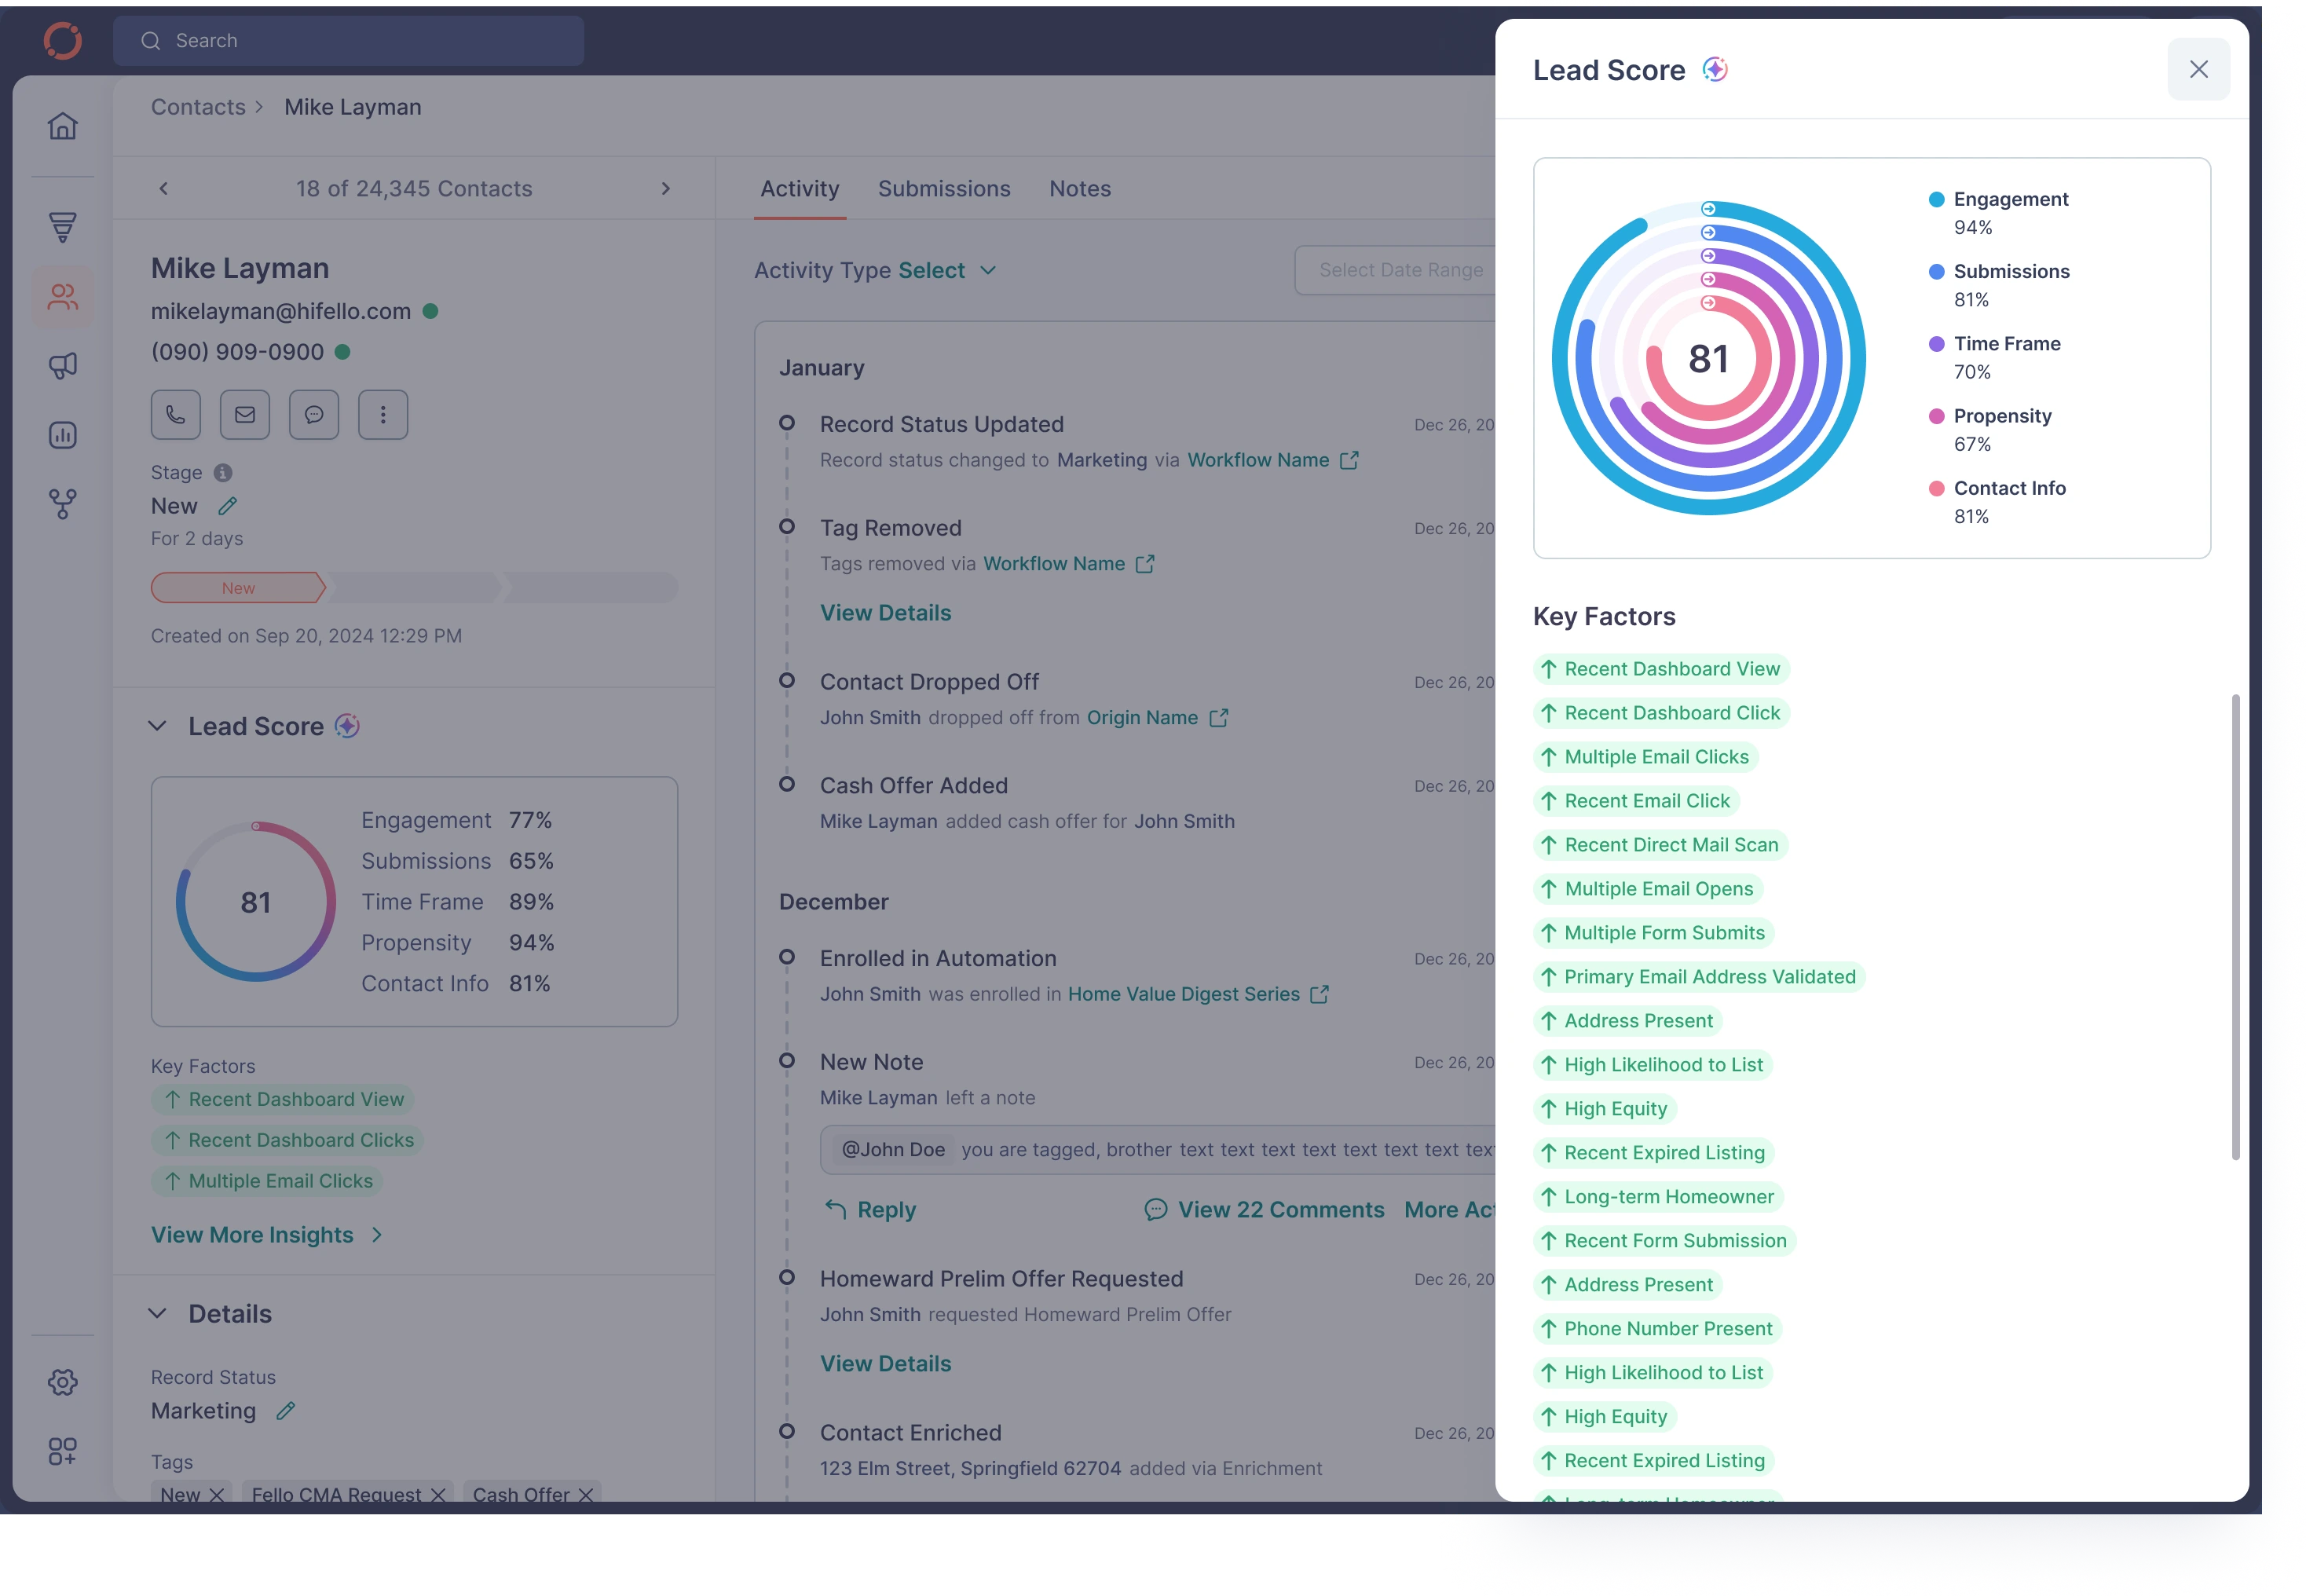Open the megaphone marketing sidebar icon
2306x1596 pixels.
[63, 366]
